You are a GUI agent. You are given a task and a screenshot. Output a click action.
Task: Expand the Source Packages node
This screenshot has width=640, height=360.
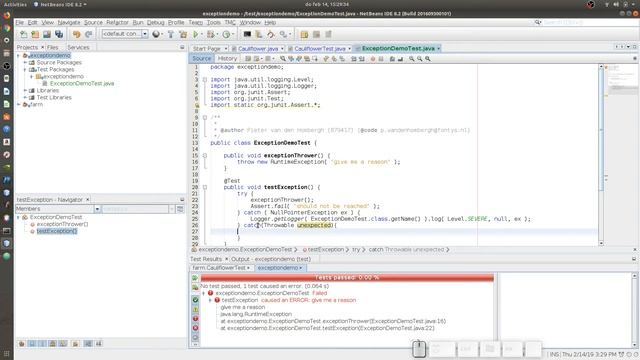(x=25, y=62)
